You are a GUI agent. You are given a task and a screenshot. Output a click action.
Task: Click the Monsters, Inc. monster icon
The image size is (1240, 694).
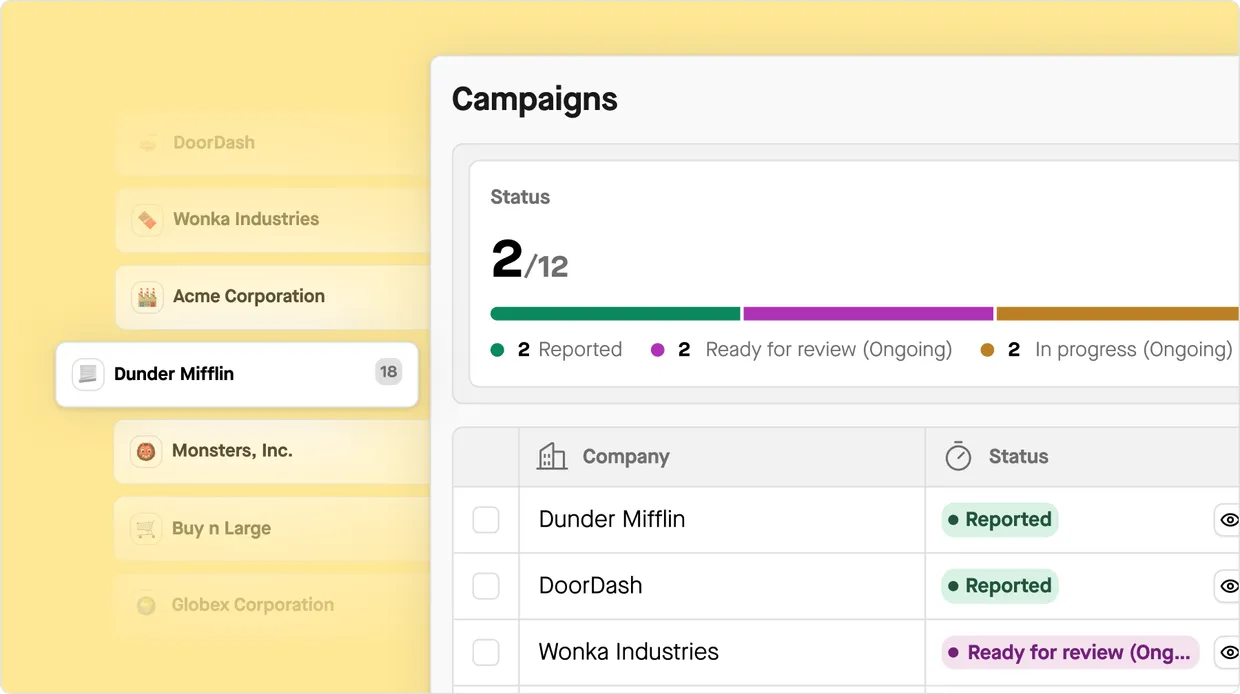pos(147,451)
